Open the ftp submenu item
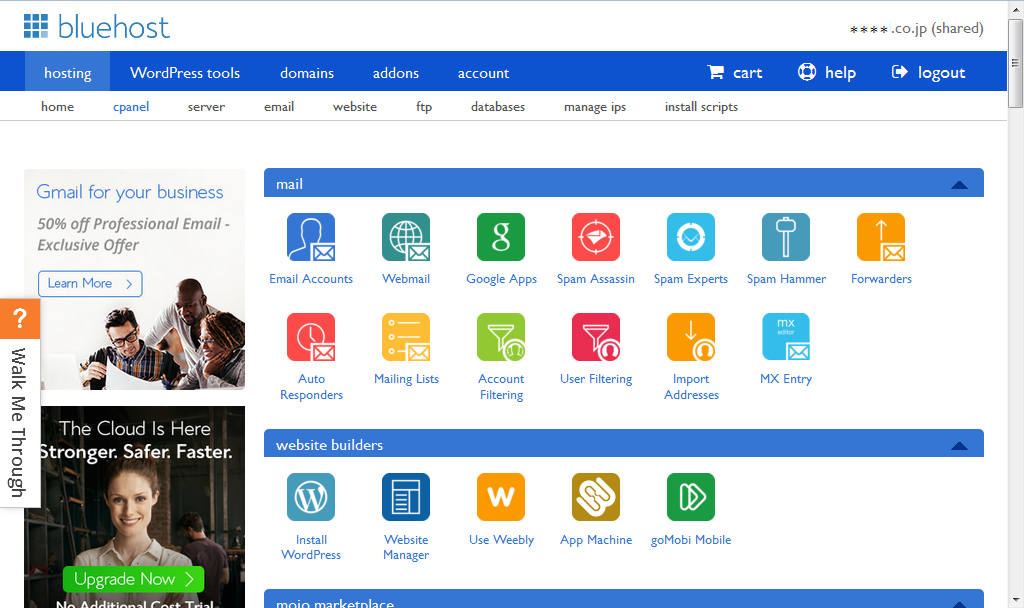Viewport: 1024px width, 608px height. (x=424, y=106)
